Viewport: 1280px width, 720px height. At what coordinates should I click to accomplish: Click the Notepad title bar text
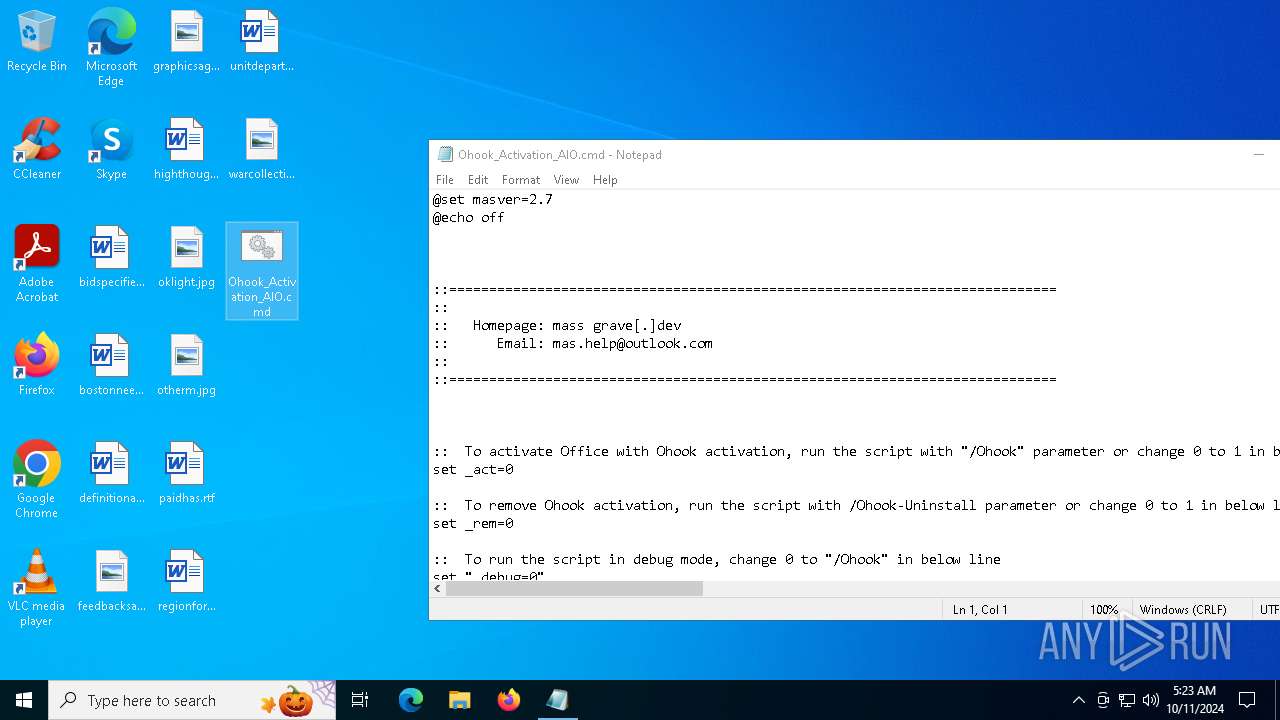560,154
